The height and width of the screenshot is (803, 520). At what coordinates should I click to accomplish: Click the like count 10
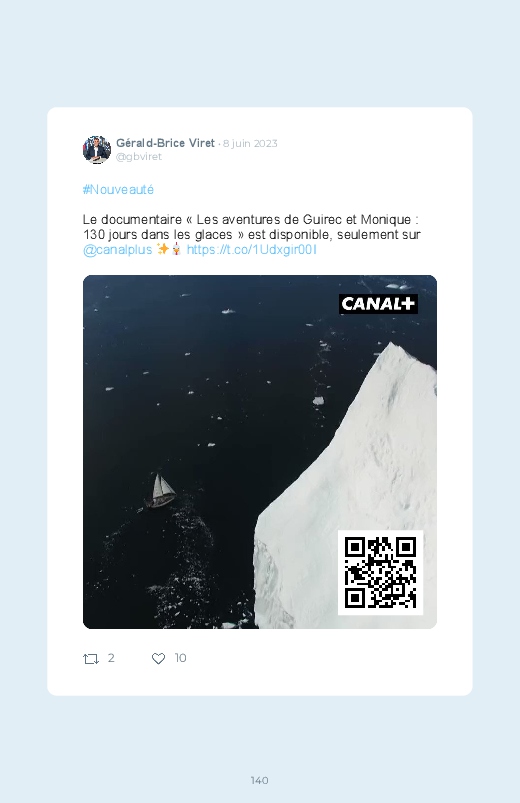tap(180, 658)
